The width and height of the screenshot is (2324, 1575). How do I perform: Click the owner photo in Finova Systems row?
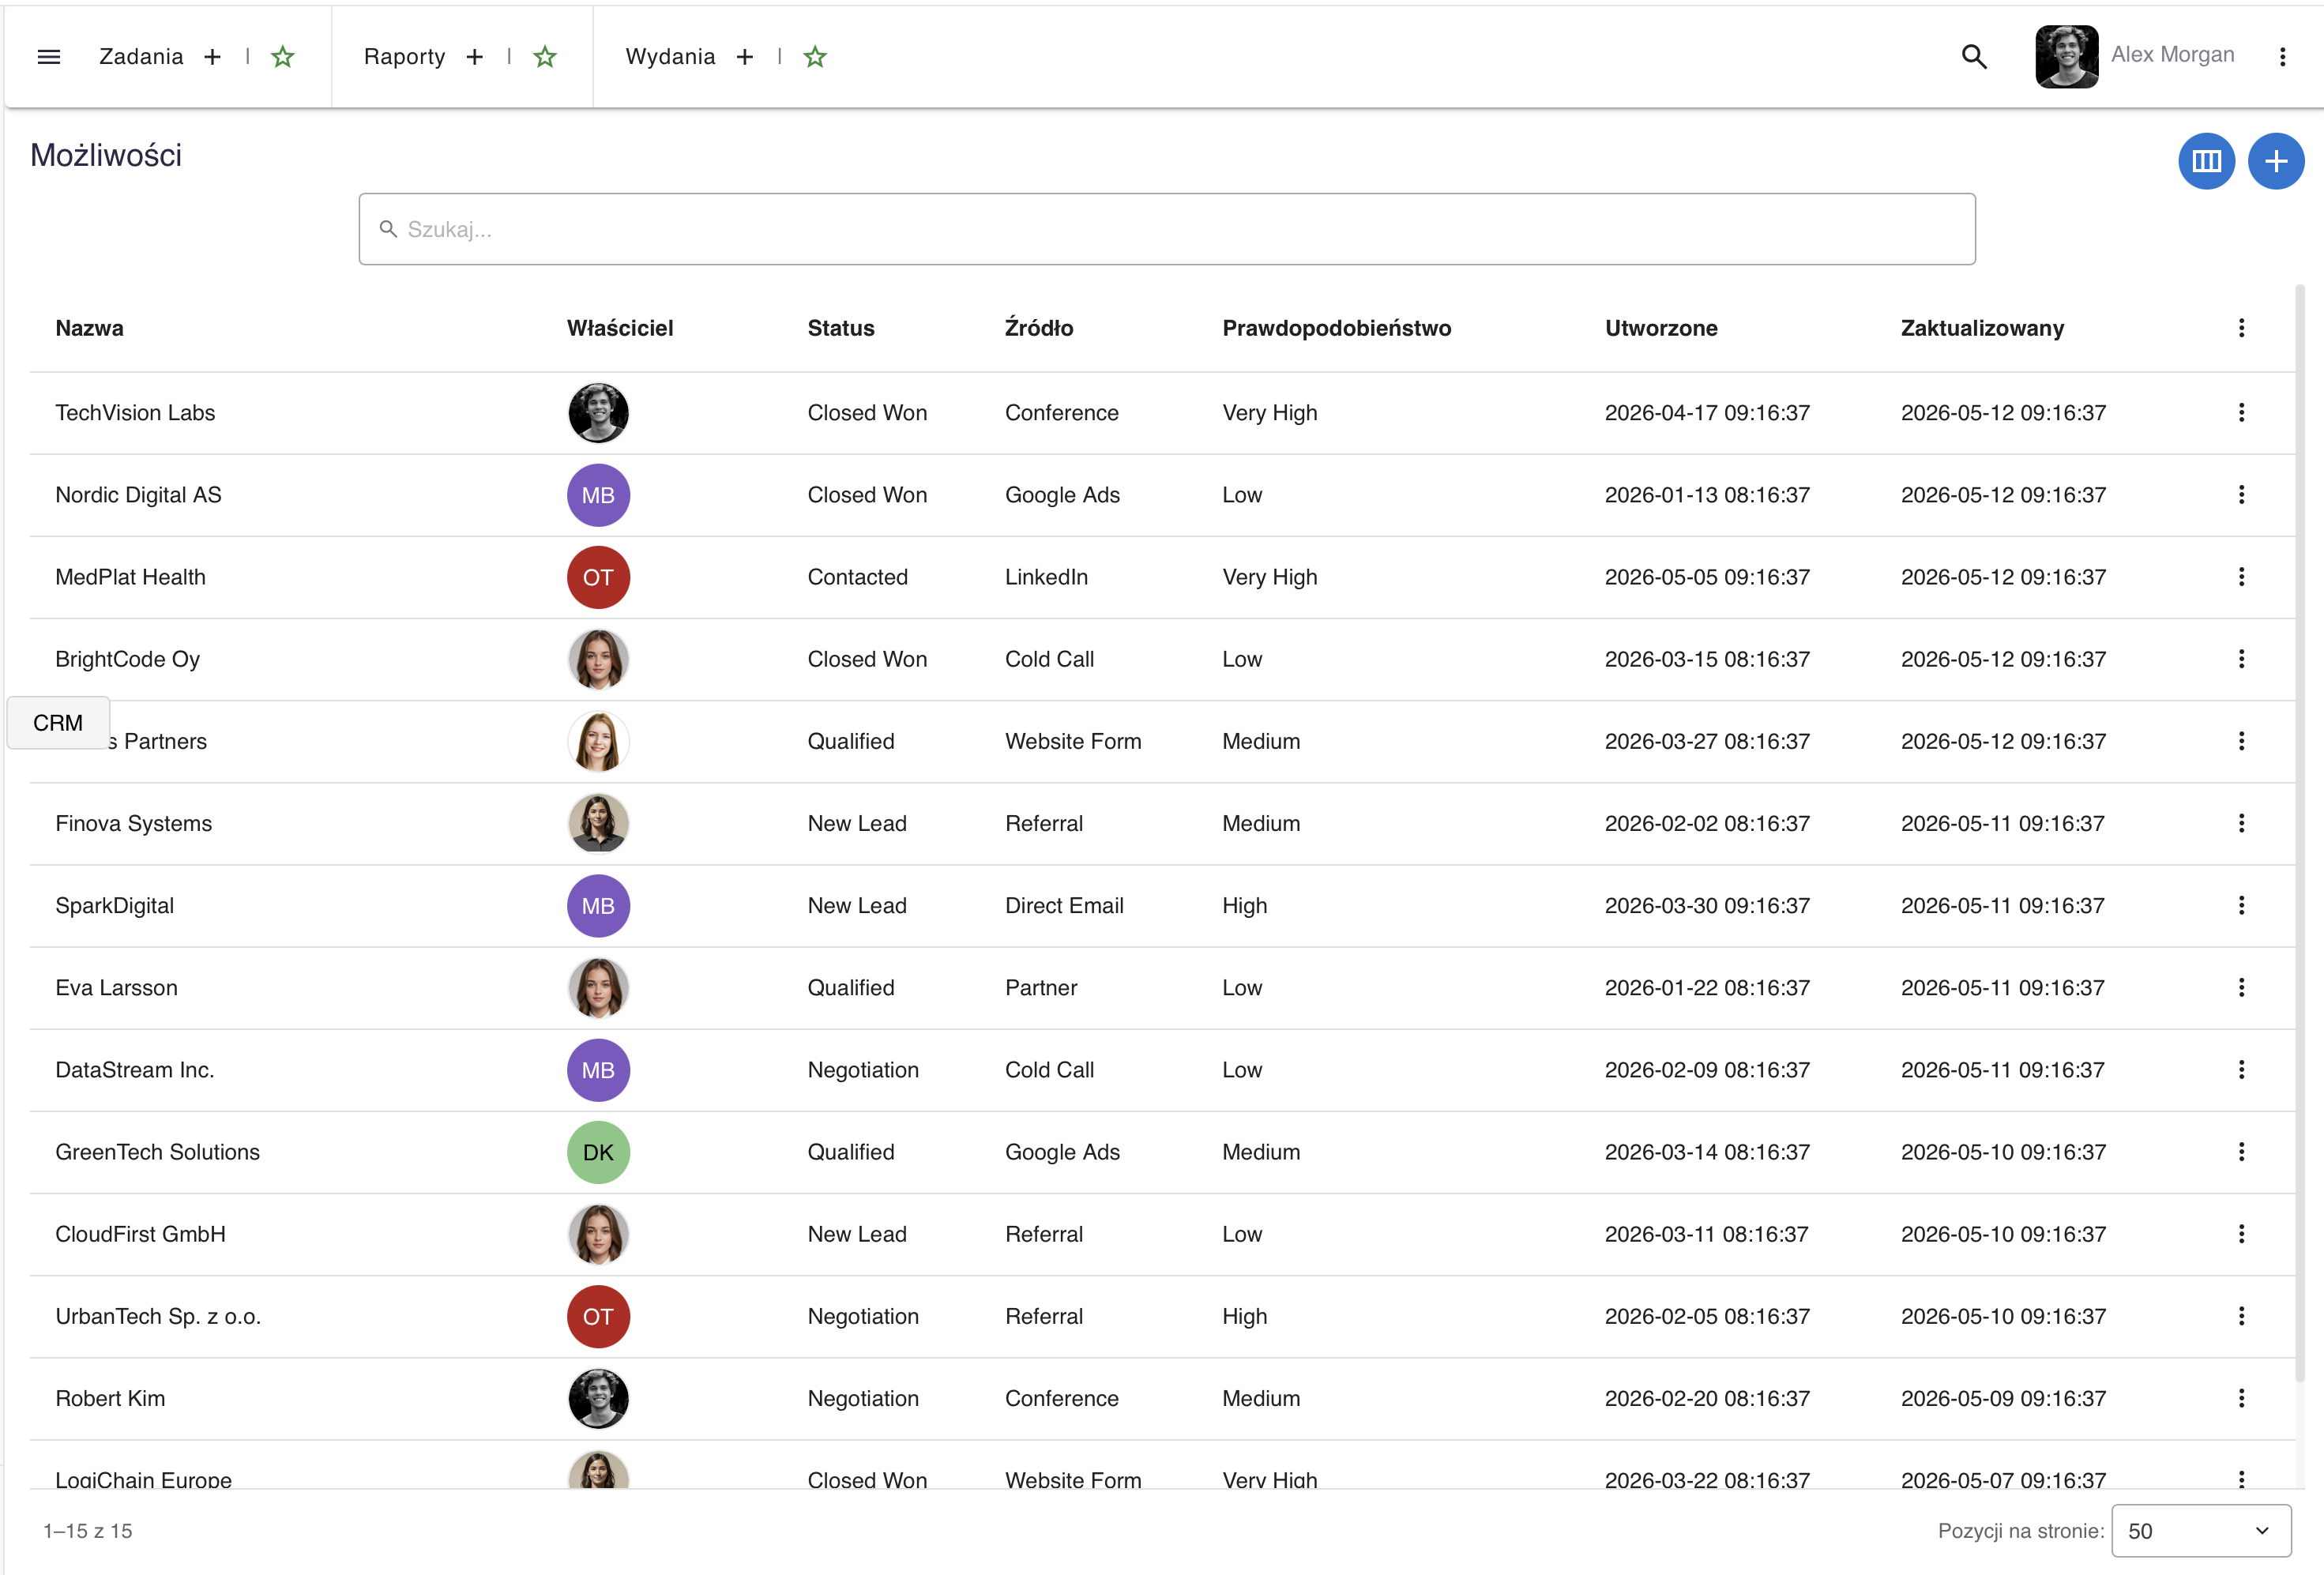[x=598, y=823]
